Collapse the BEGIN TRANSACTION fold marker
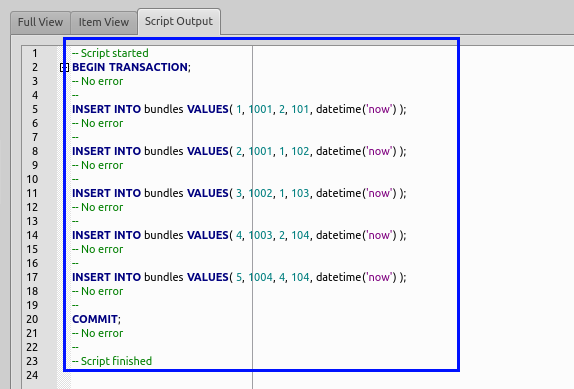This screenshot has height=389, width=574. click(x=64, y=67)
